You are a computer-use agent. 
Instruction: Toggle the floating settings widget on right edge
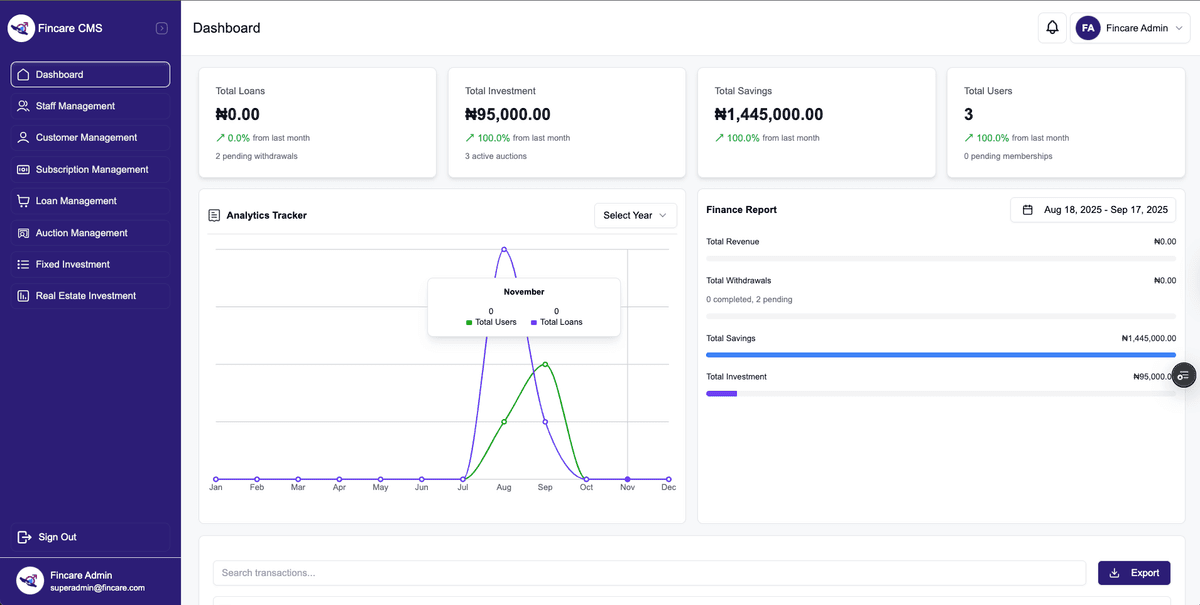click(x=1184, y=375)
